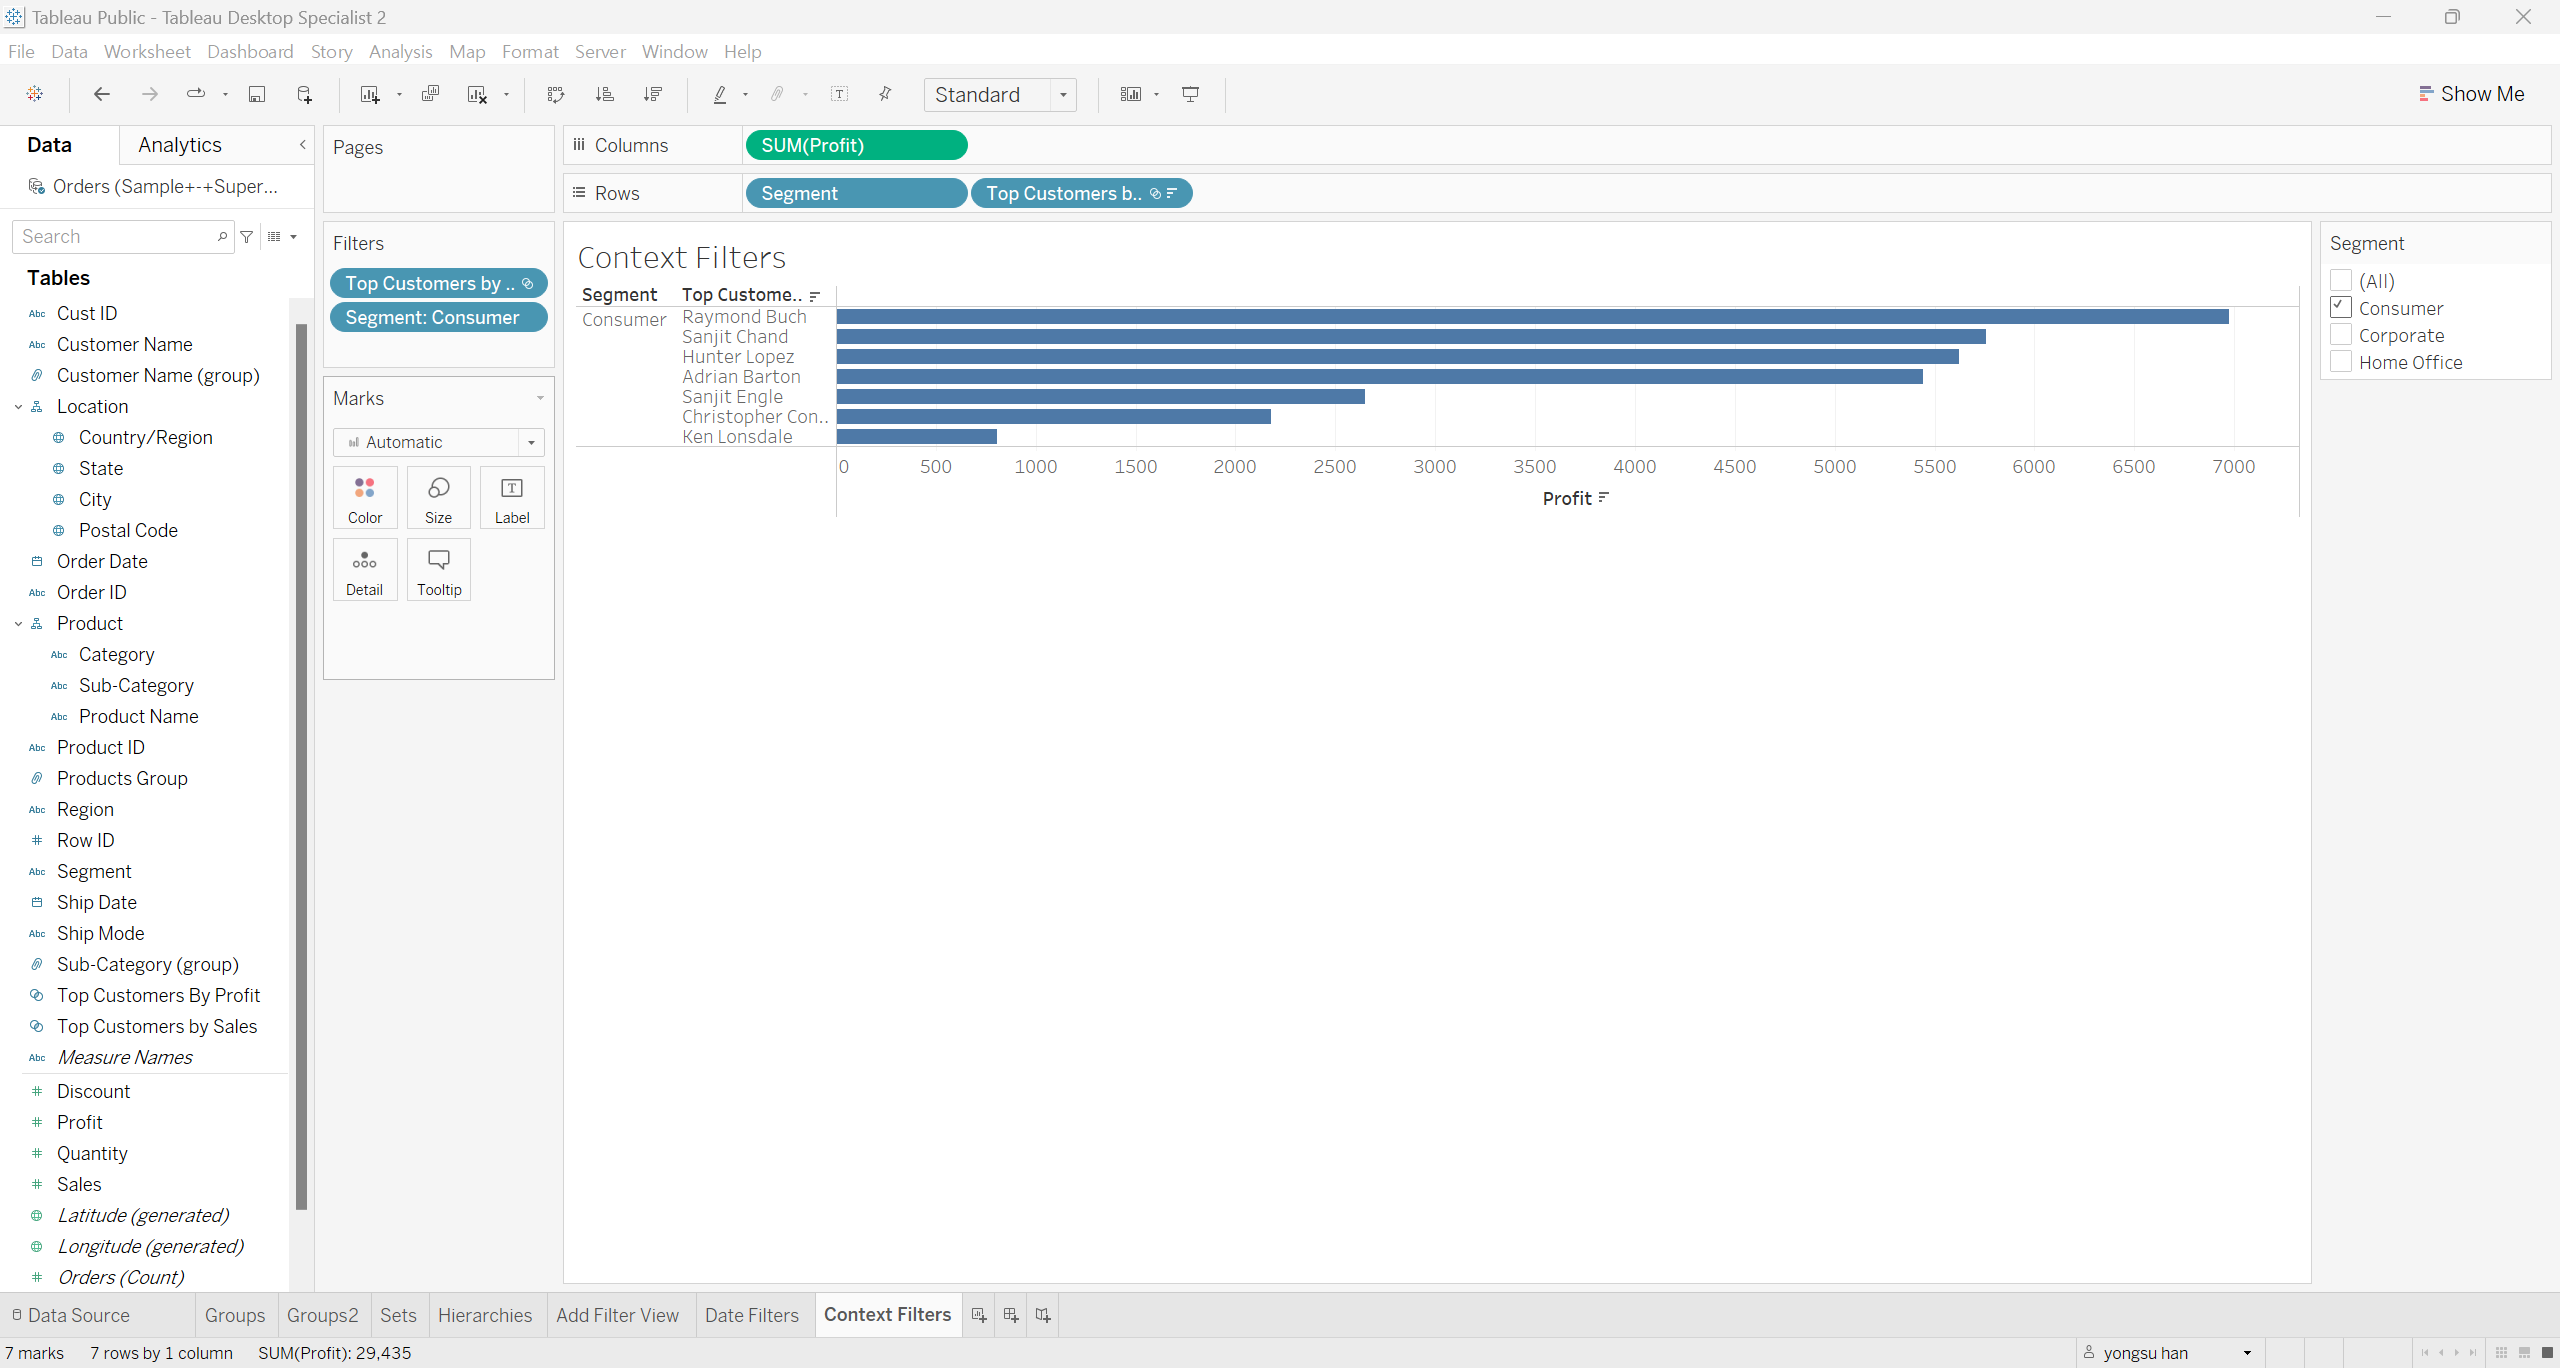
Task: Click the sort descending toolbar icon
Action: pyautogui.click(x=653, y=94)
